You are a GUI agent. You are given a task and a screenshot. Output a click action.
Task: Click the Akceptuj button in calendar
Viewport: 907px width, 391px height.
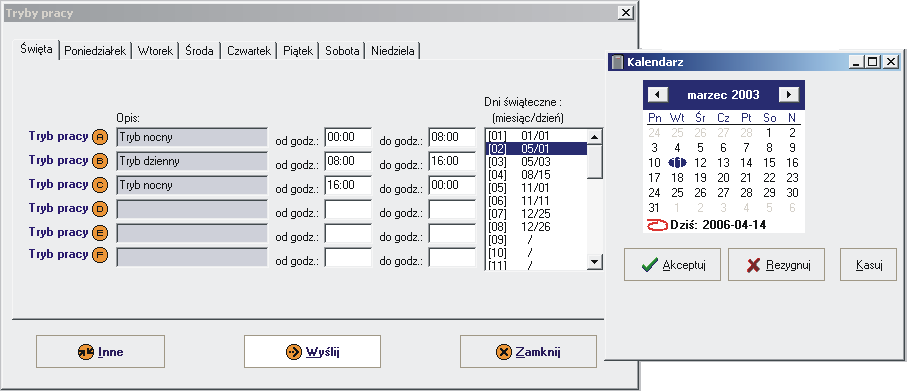tap(672, 265)
